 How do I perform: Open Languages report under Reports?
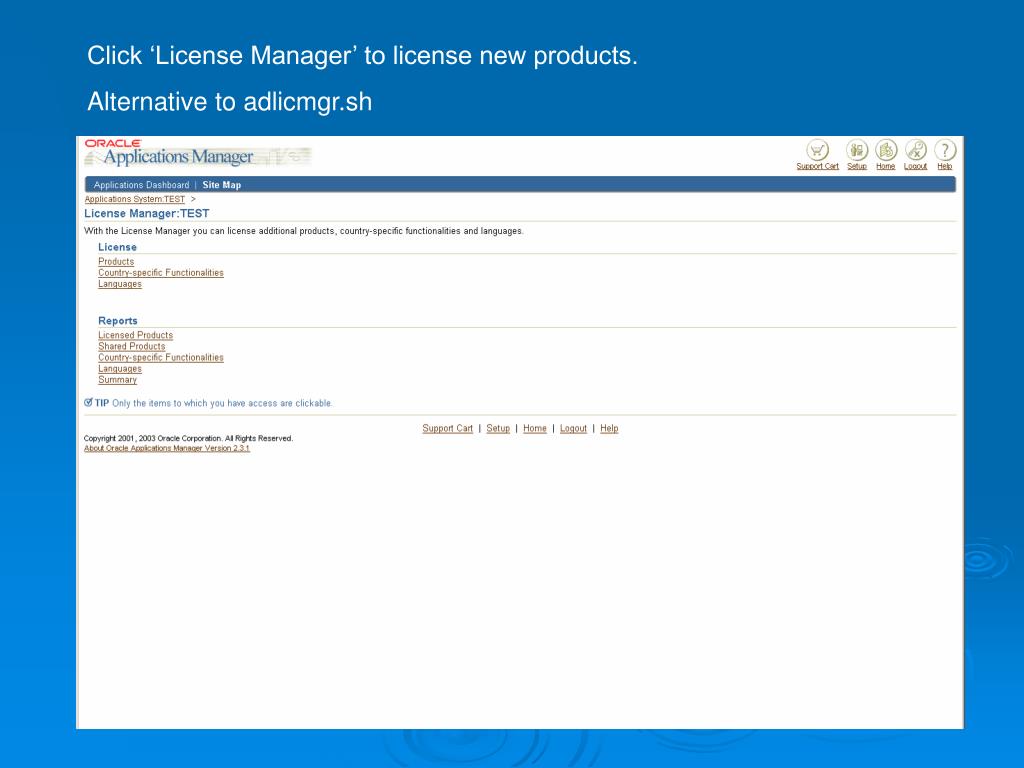point(120,368)
